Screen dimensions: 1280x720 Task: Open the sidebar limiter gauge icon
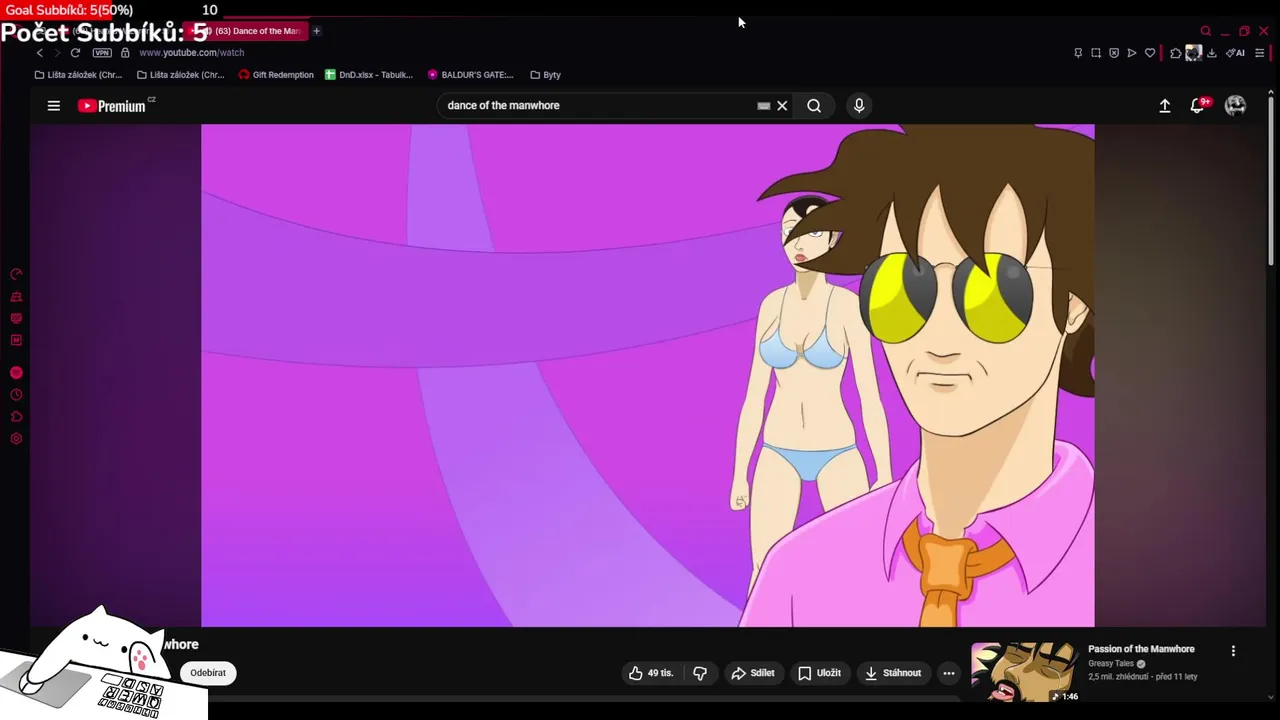point(16,274)
